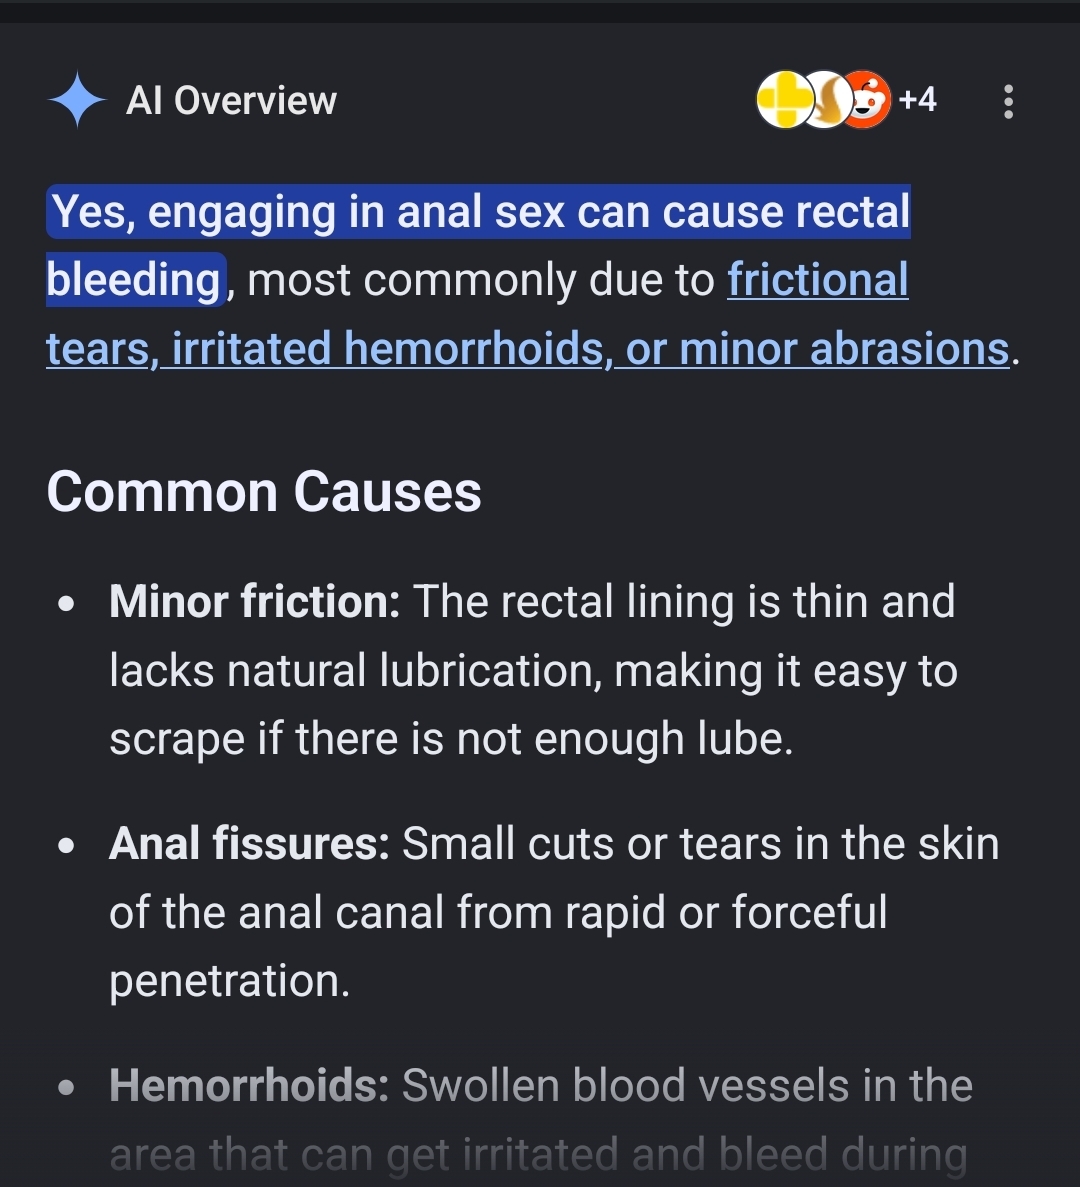
Task: Click the Common Causes heading
Action: coord(264,492)
